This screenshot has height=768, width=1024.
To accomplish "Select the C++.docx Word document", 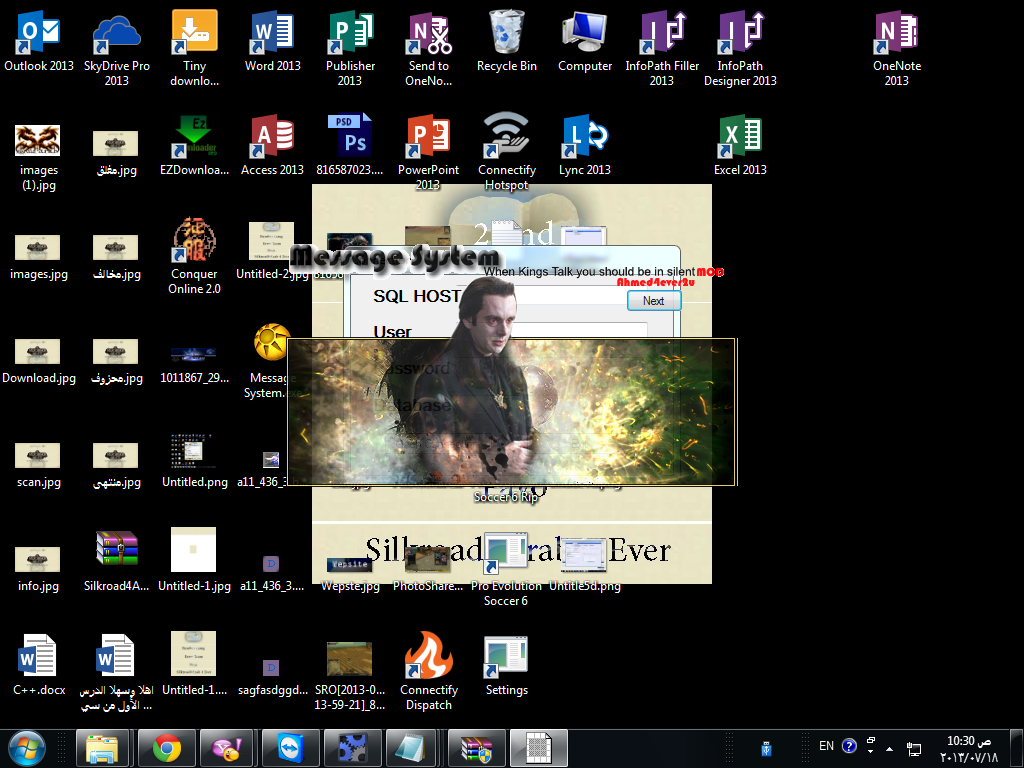I will click(36, 655).
